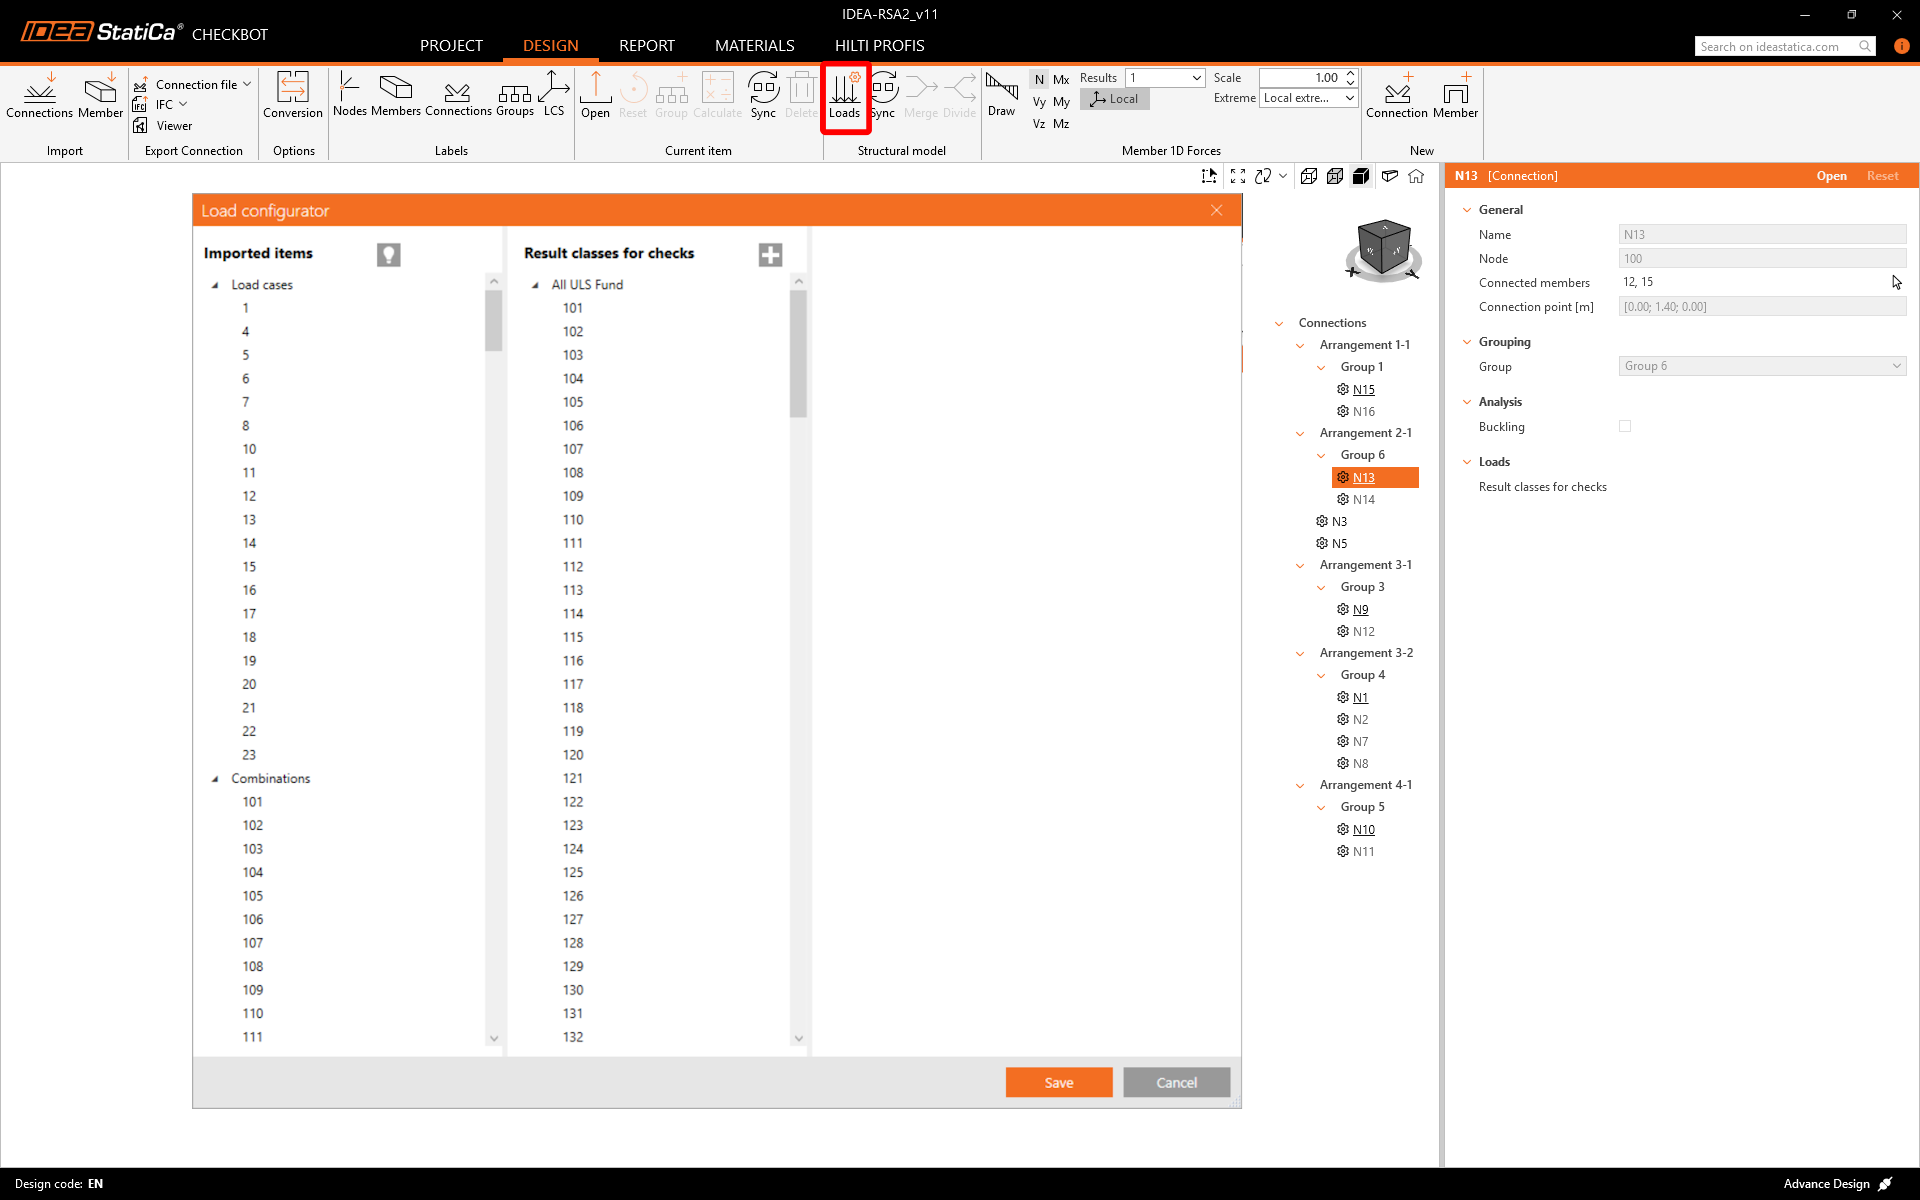
Task: Increase Scale value with up stepper
Action: coord(1350,73)
